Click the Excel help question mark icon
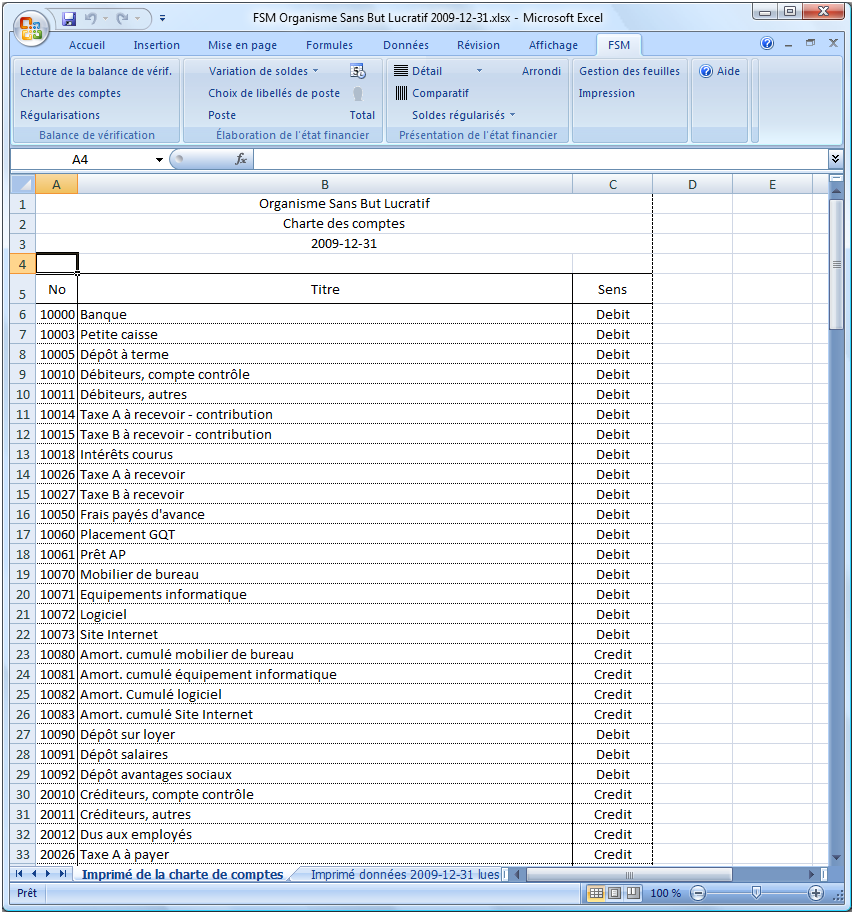Screen dimensions: 854x914 (767, 44)
